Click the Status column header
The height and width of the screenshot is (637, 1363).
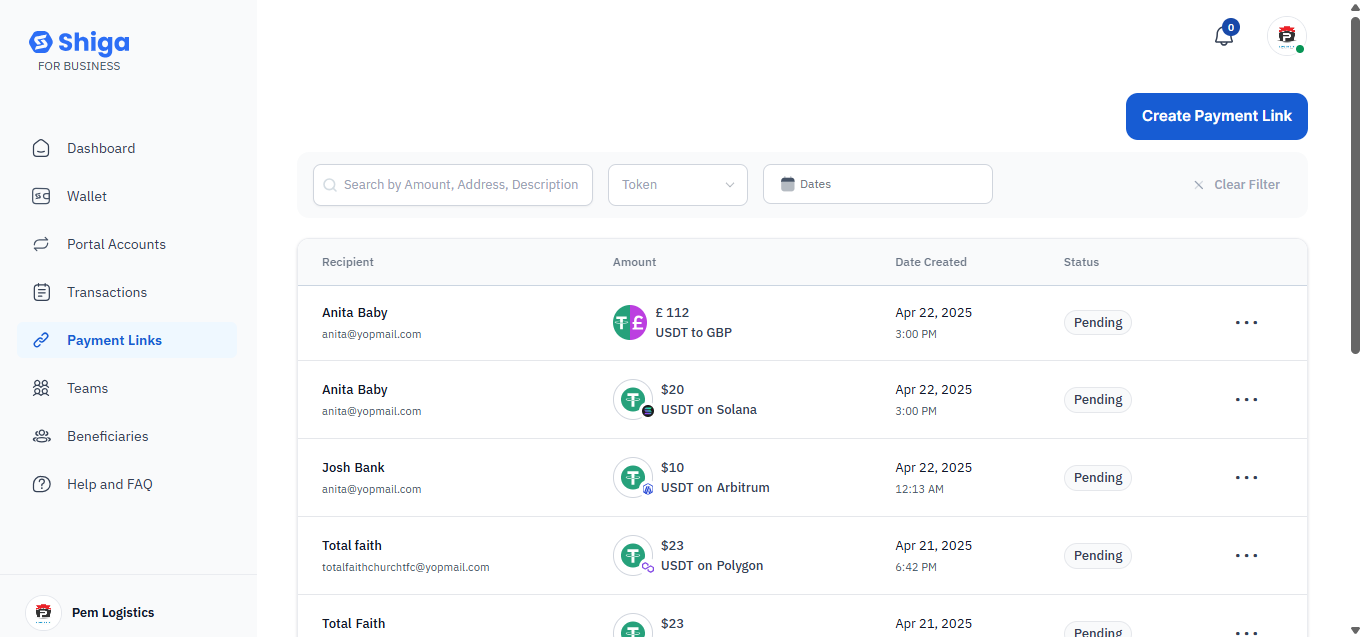point(1081,262)
